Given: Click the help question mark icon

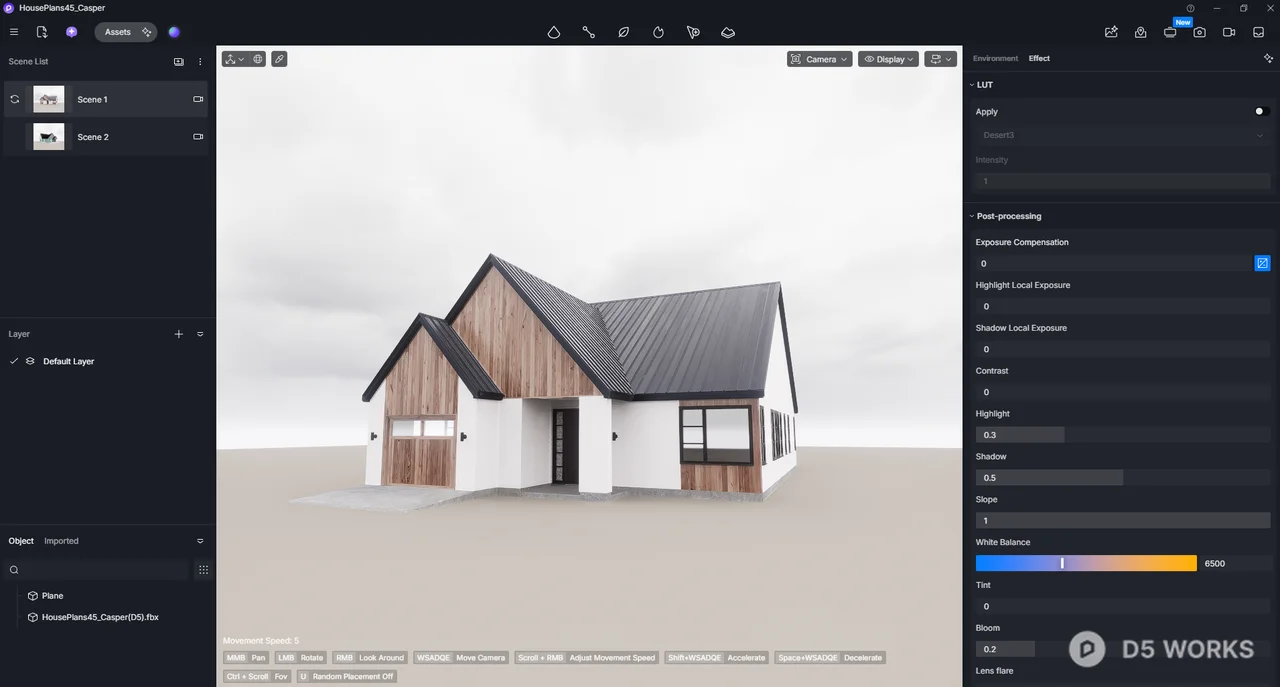Looking at the screenshot, I should point(1190,8).
